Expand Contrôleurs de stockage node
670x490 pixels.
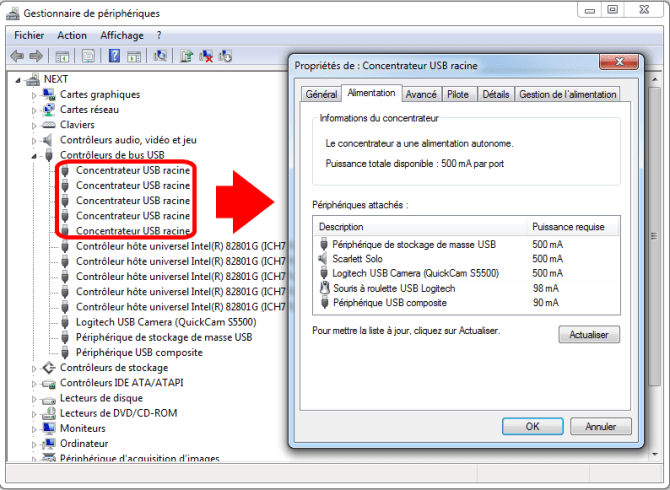34,368
